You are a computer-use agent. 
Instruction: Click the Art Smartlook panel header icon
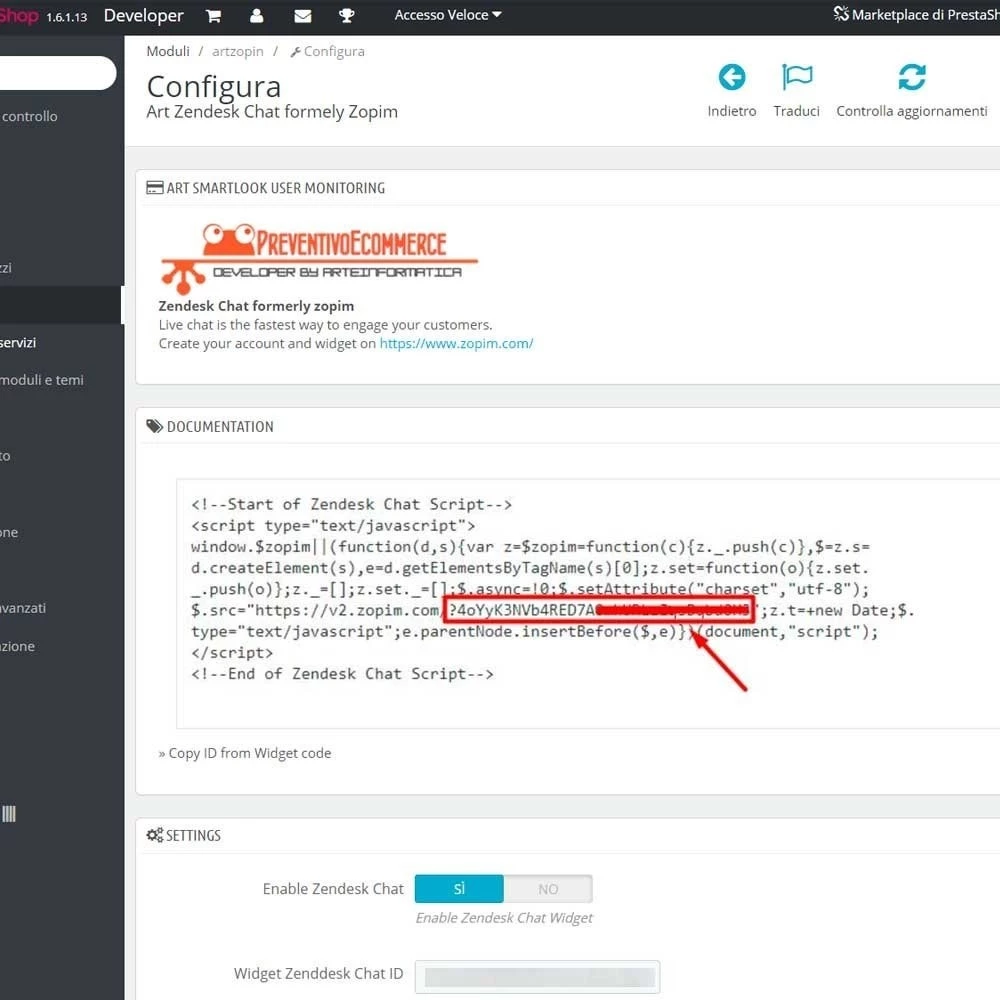(x=154, y=188)
